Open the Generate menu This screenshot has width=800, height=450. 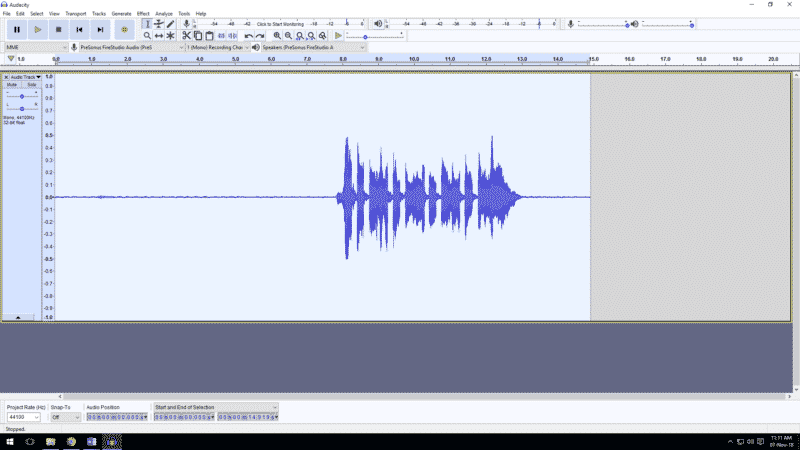121,14
